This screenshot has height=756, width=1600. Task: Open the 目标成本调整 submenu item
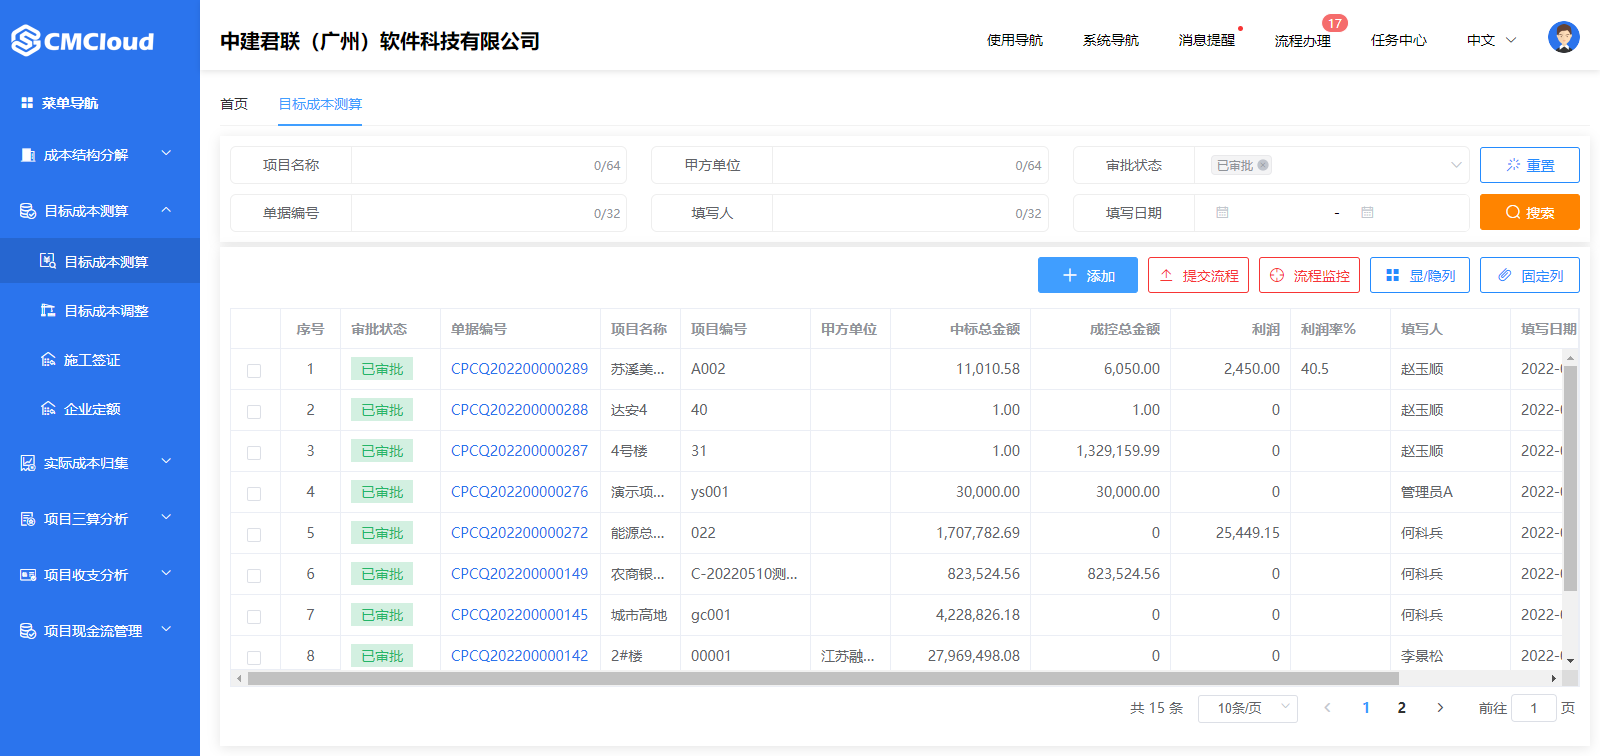[100, 311]
